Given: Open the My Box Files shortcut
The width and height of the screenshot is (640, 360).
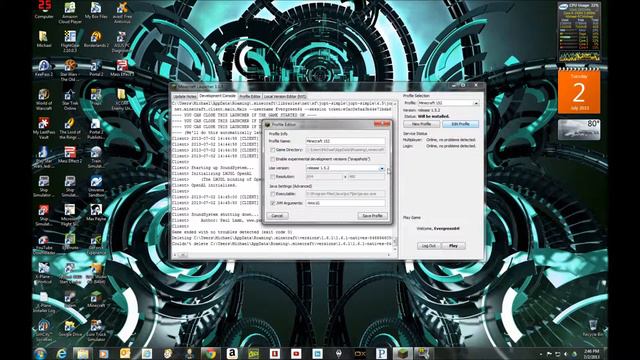Looking at the screenshot, I should coord(96,10).
